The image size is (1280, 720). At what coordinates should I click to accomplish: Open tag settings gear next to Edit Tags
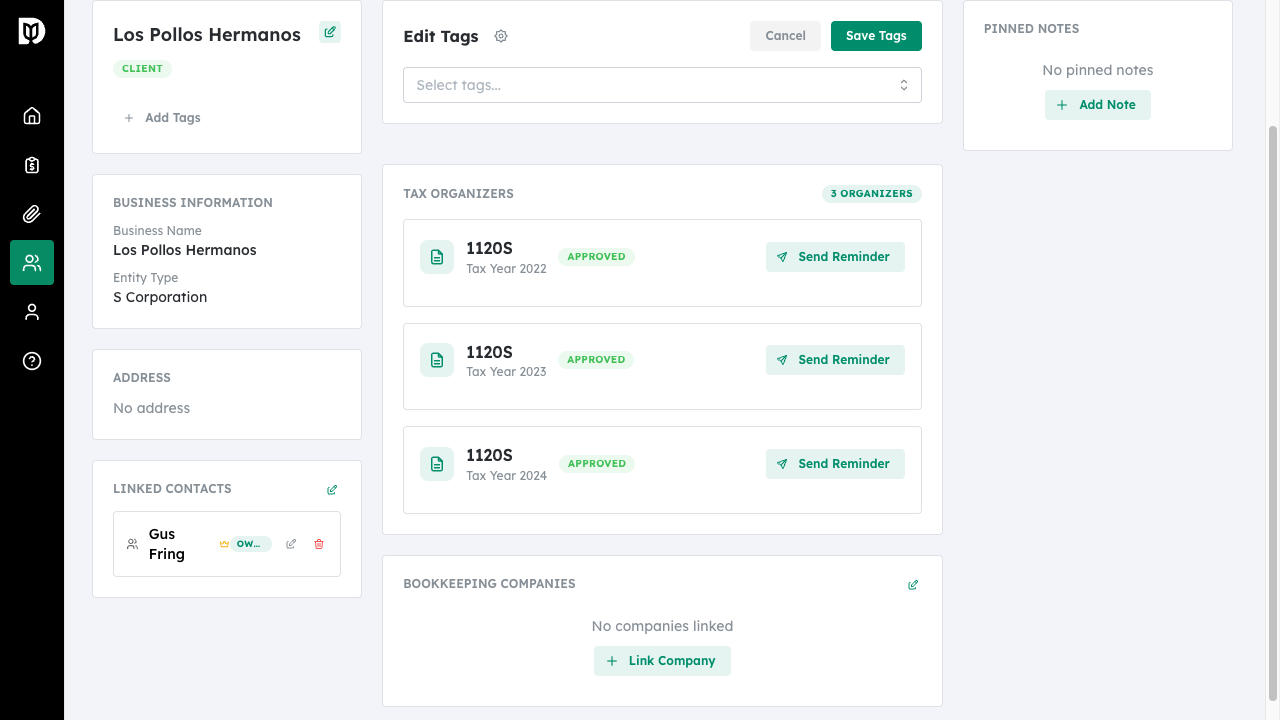pyautogui.click(x=501, y=36)
